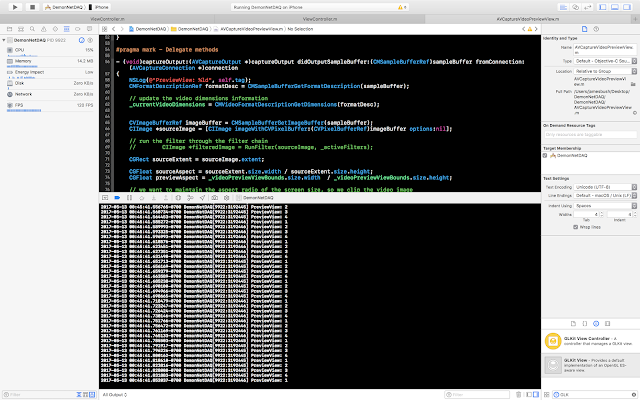Viewport: 640px width, 400px height.
Task: Add a new editor tab
Action: (635, 19)
